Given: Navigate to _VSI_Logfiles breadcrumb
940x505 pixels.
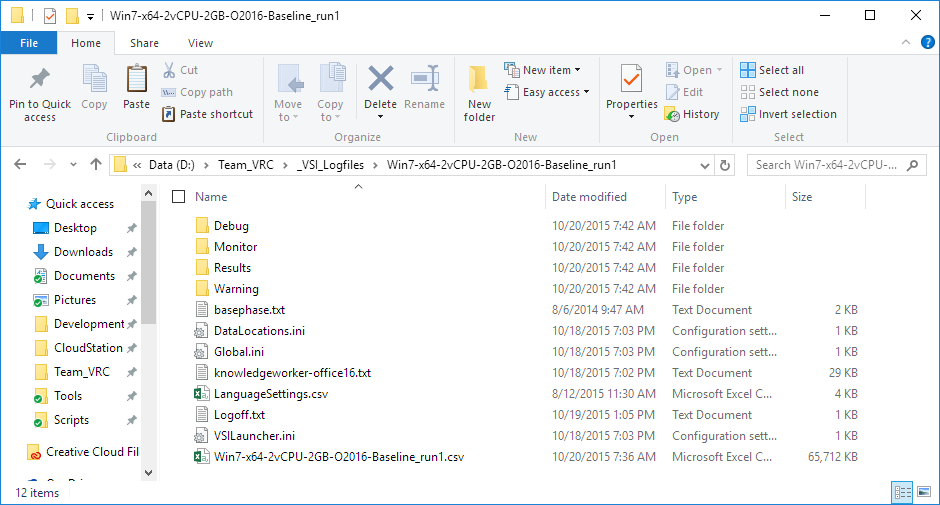Looking at the screenshot, I should (330, 165).
